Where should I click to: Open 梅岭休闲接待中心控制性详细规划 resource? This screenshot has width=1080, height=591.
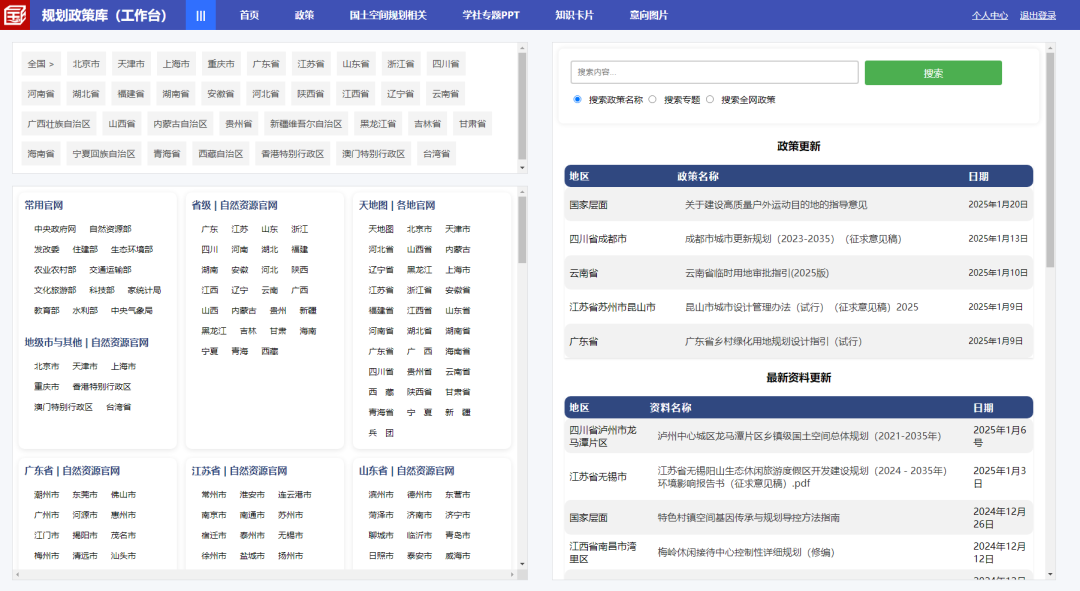[x=745, y=552]
